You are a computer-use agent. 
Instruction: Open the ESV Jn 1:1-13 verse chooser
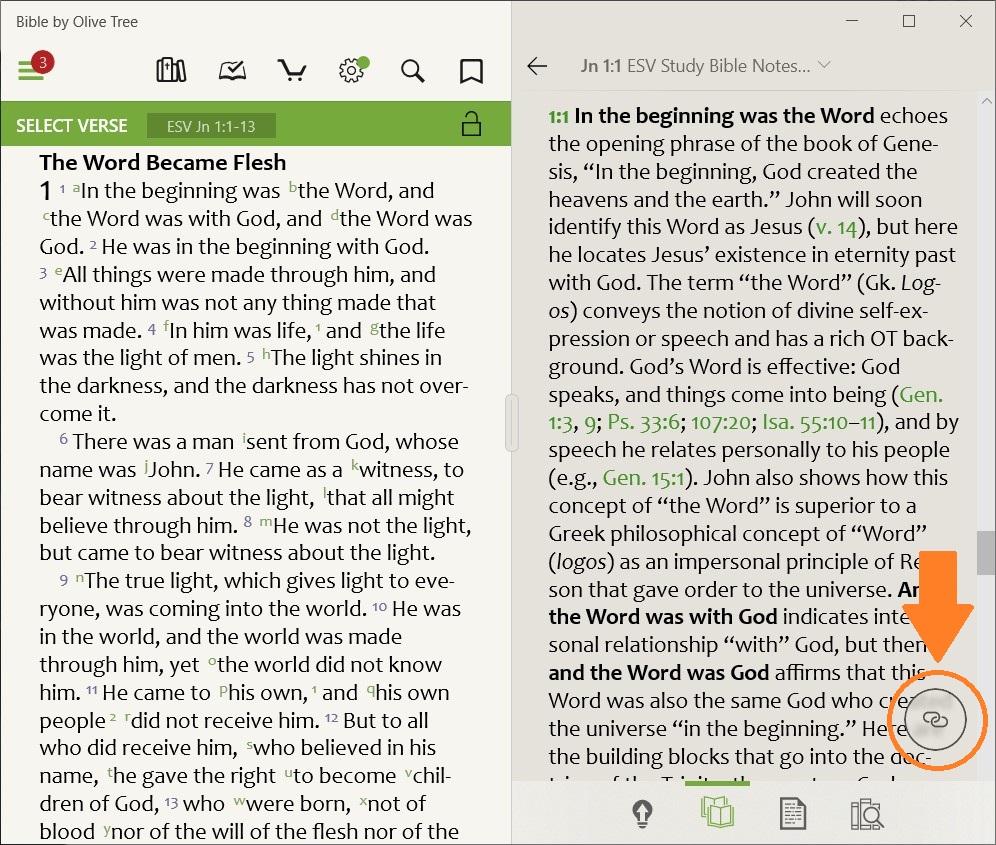[x=211, y=126]
